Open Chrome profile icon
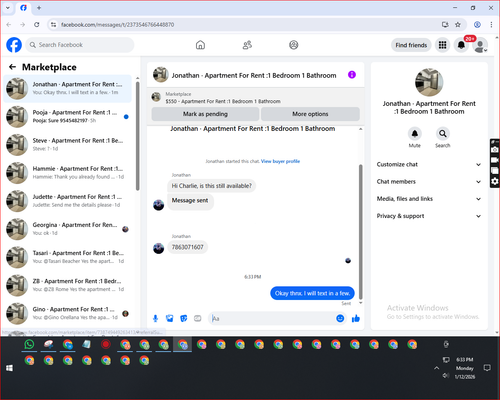Image resolution: width=500 pixels, height=400 pixels. point(477,24)
